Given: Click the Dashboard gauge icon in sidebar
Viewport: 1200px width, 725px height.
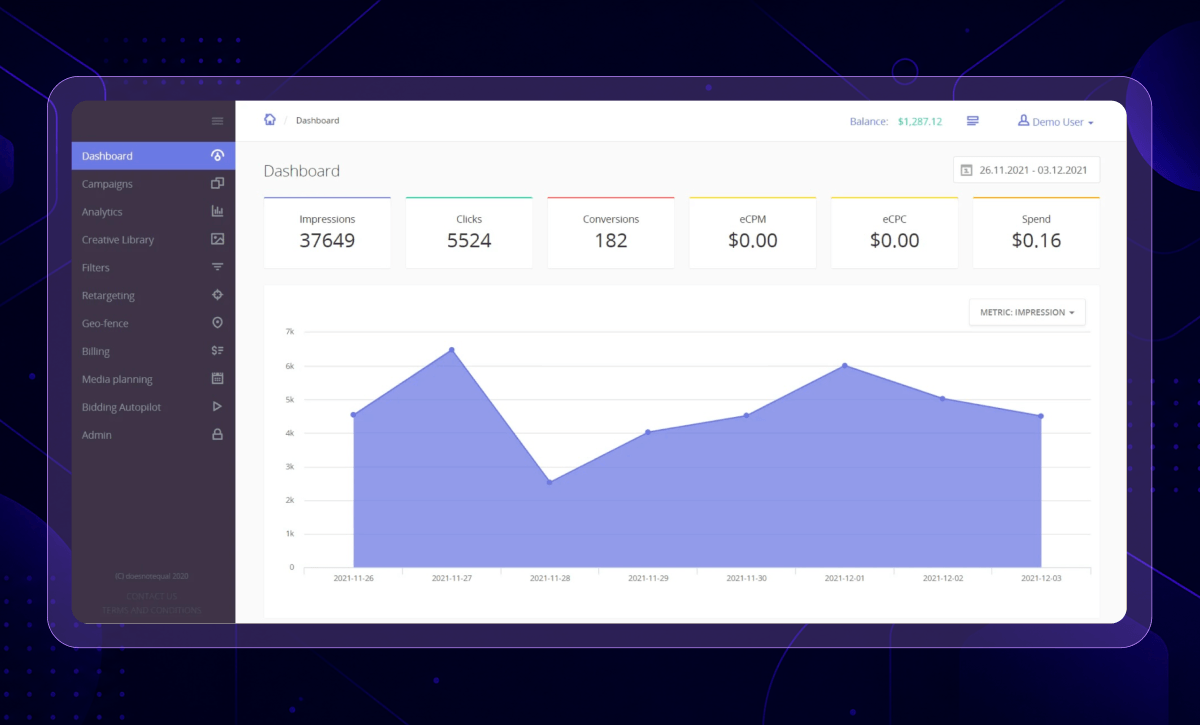Looking at the screenshot, I should tap(217, 156).
